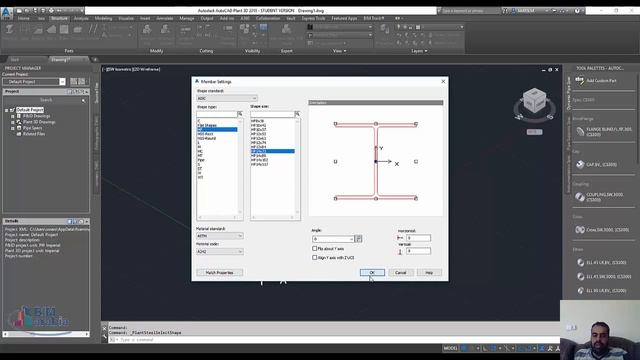This screenshot has height=360, width=640.
Task: Select FLANGE BLIND tool in palette
Action: pos(604,131)
